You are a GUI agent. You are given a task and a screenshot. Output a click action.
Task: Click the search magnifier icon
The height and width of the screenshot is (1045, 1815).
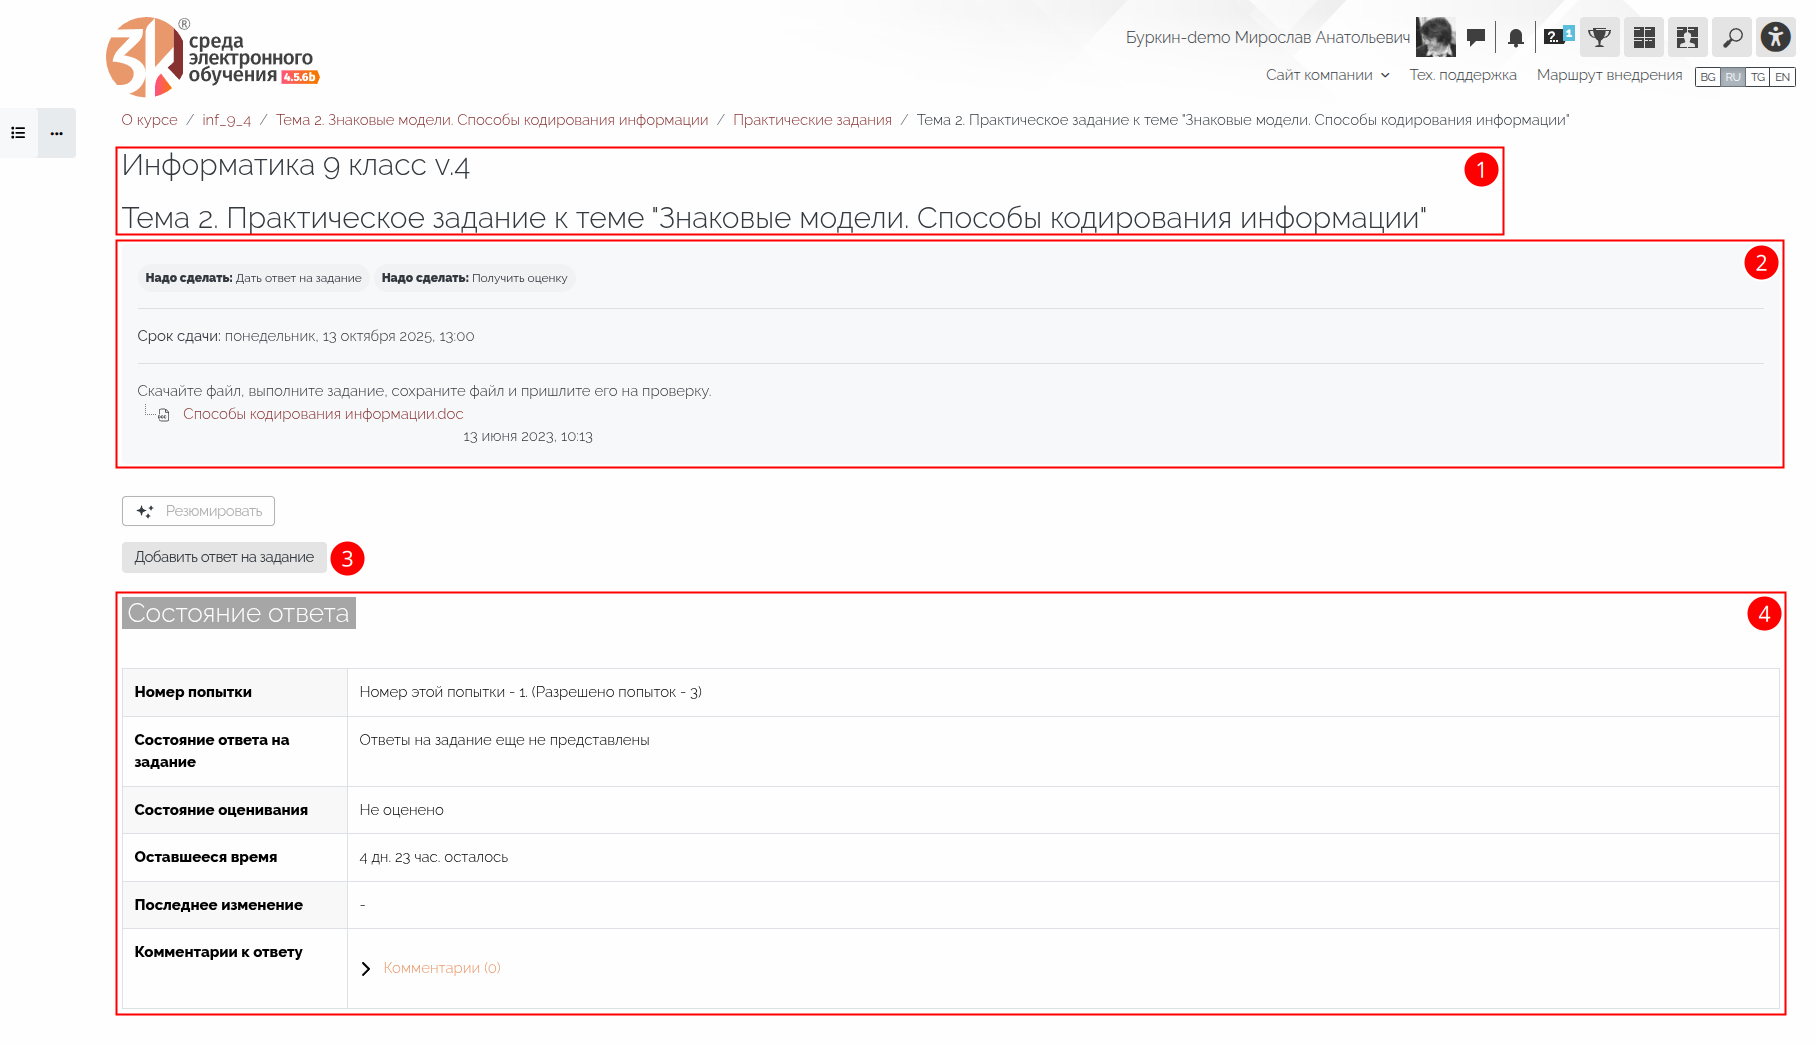(x=1732, y=38)
